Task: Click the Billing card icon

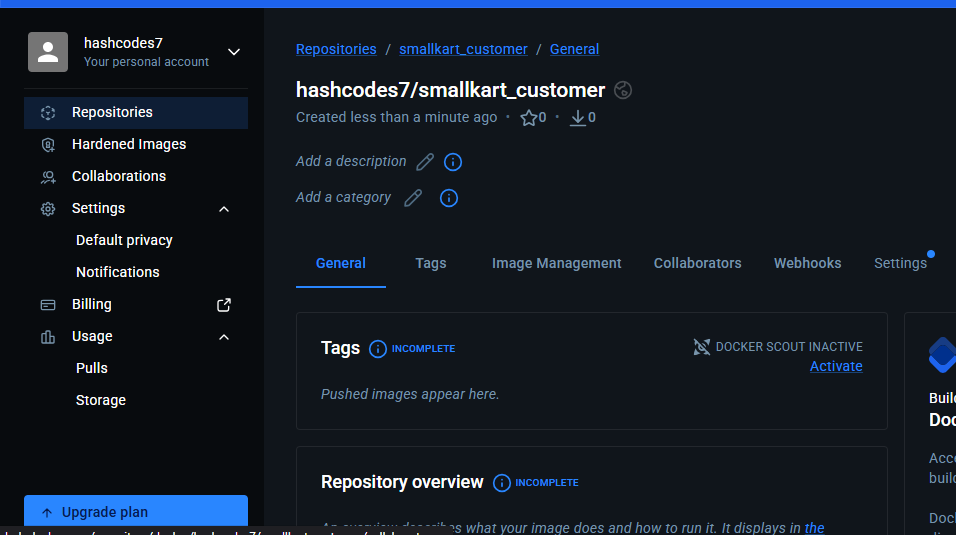Action: (48, 304)
